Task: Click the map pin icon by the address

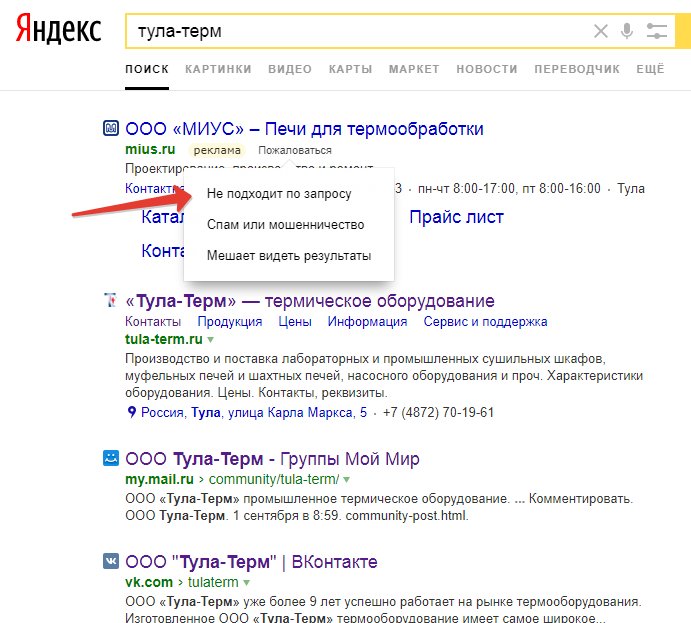Action: point(131,412)
